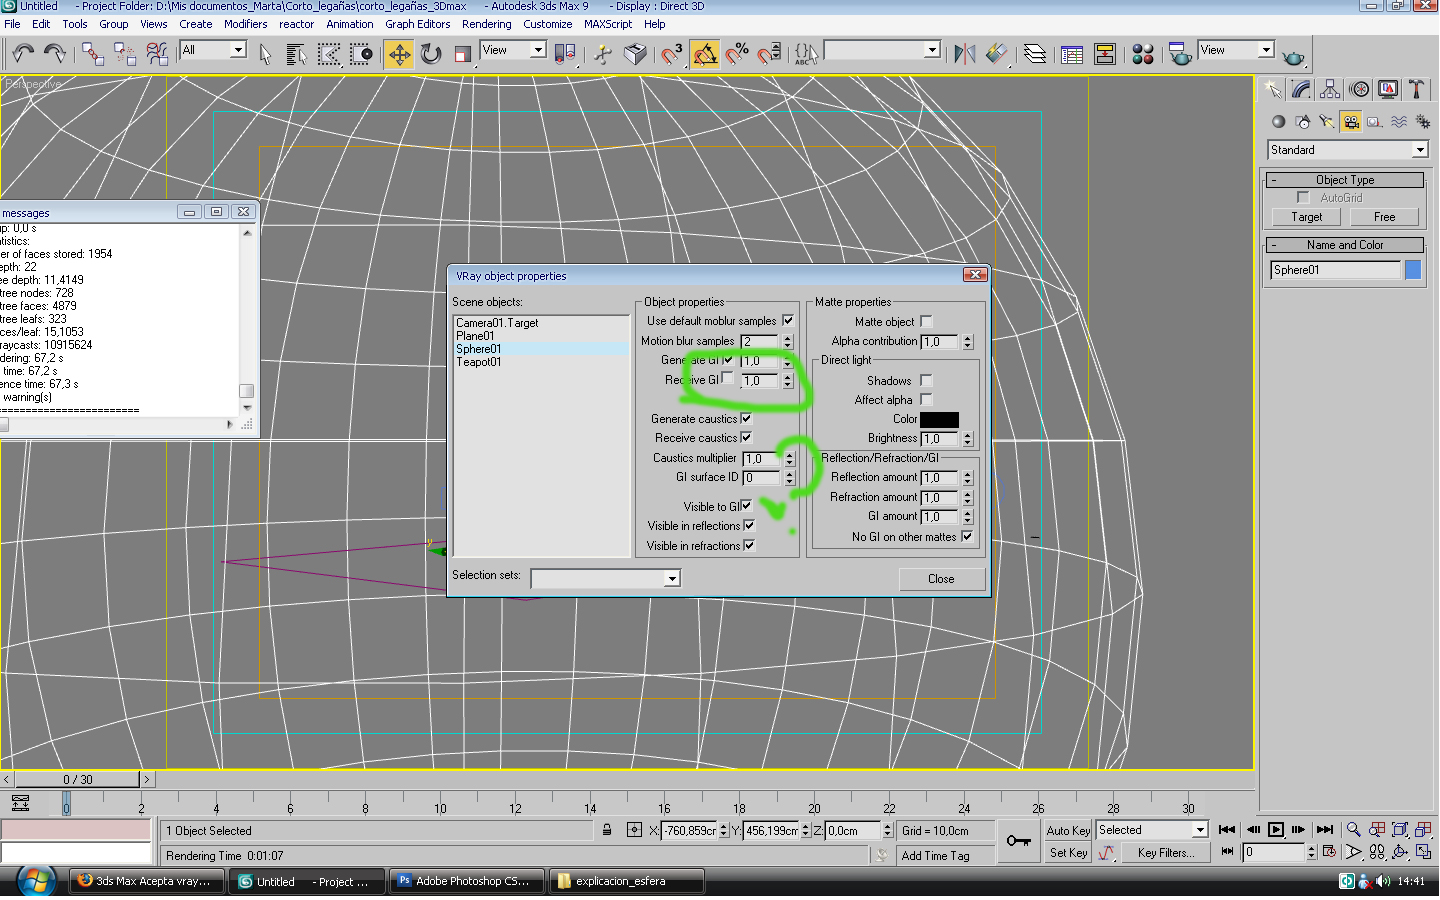1440x900 pixels.
Task: Click the blue Sphere01 object color swatch
Action: click(x=1413, y=270)
